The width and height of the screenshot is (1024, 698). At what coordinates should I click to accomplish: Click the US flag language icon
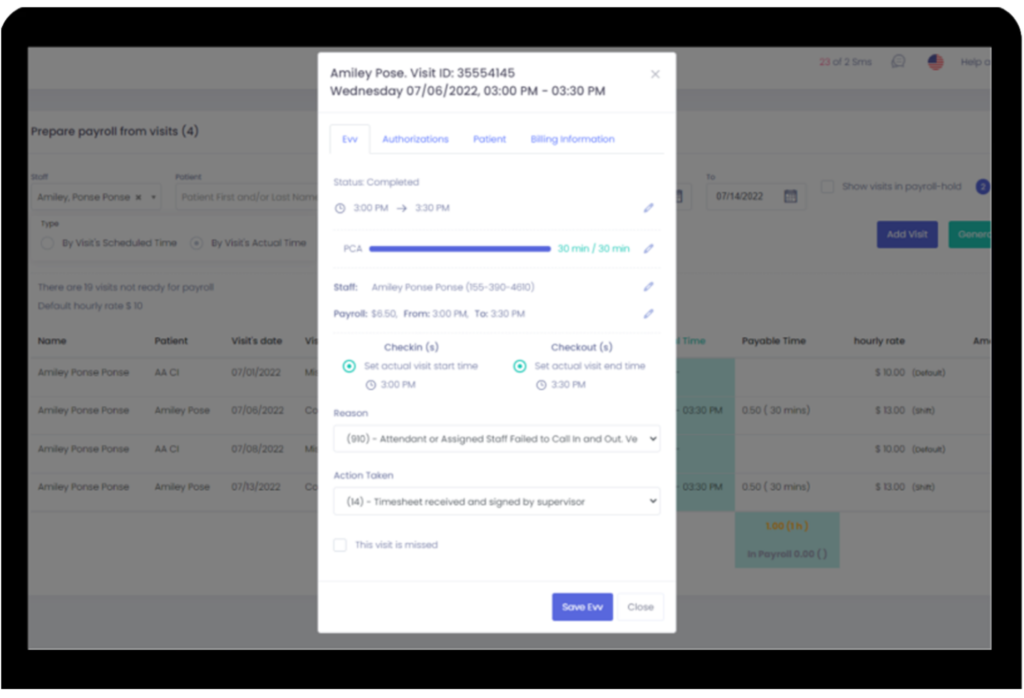coord(935,62)
